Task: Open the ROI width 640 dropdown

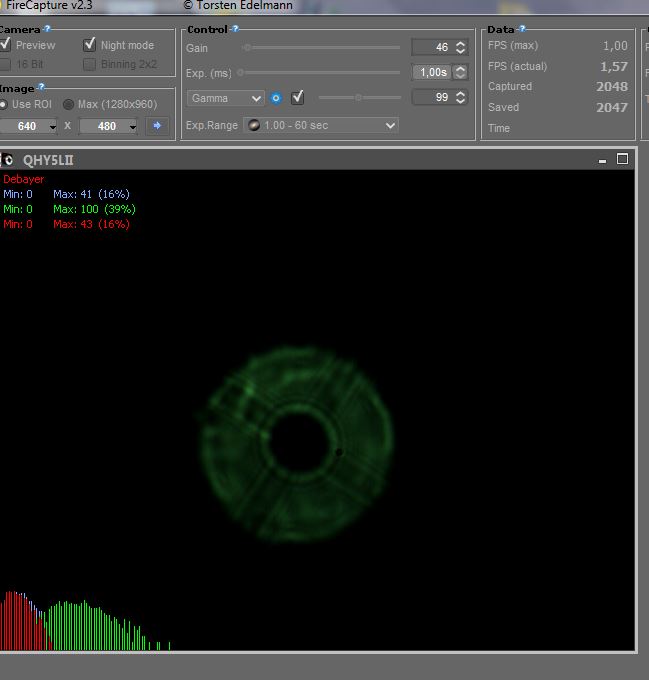Action: pos(32,125)
